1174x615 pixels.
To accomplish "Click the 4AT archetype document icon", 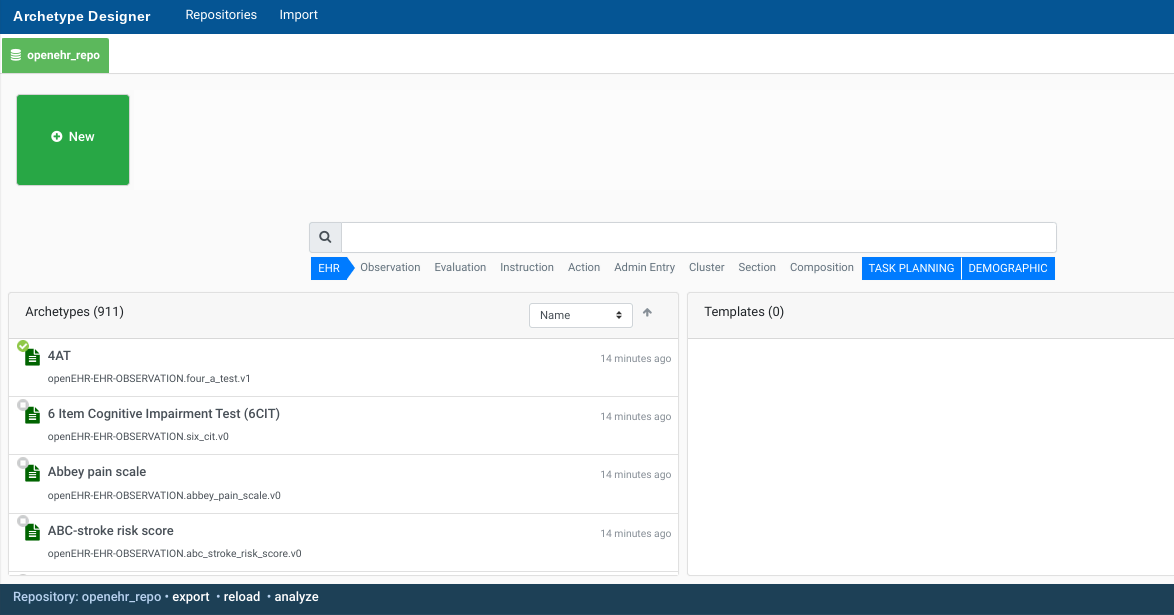I will click(32, 357).
